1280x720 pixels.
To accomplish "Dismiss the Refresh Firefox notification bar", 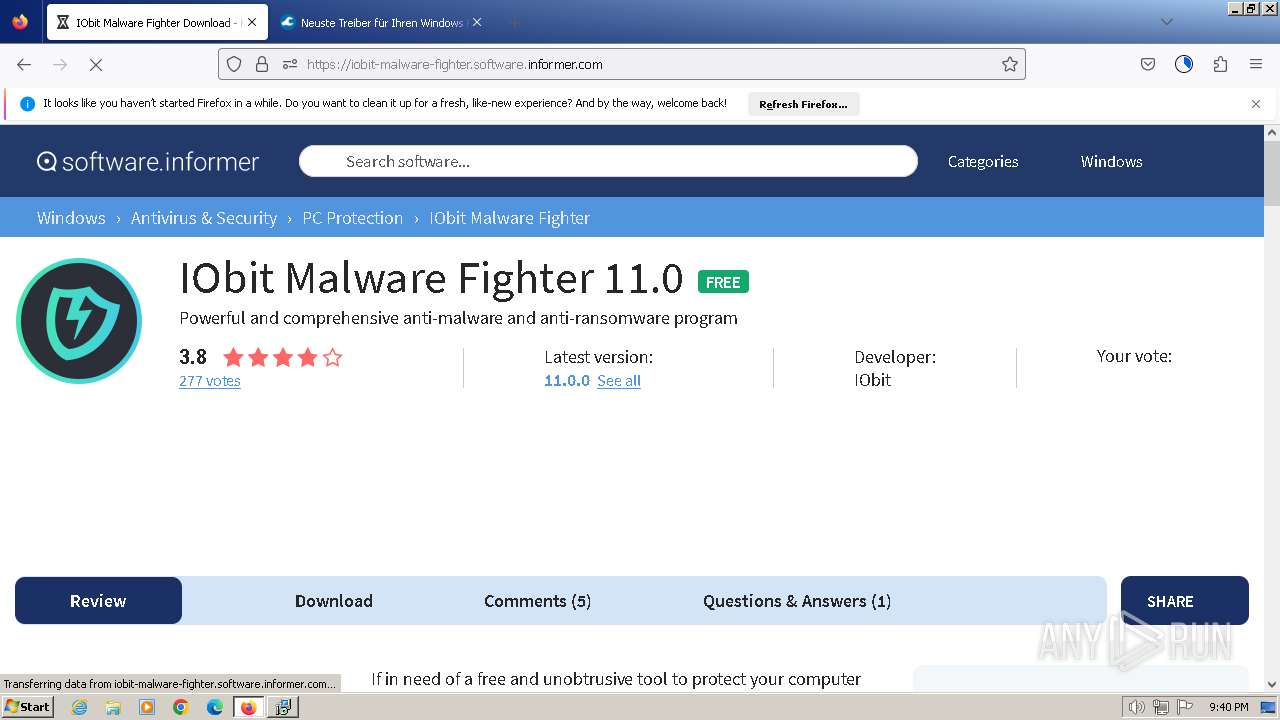I will pos(1256,104).
